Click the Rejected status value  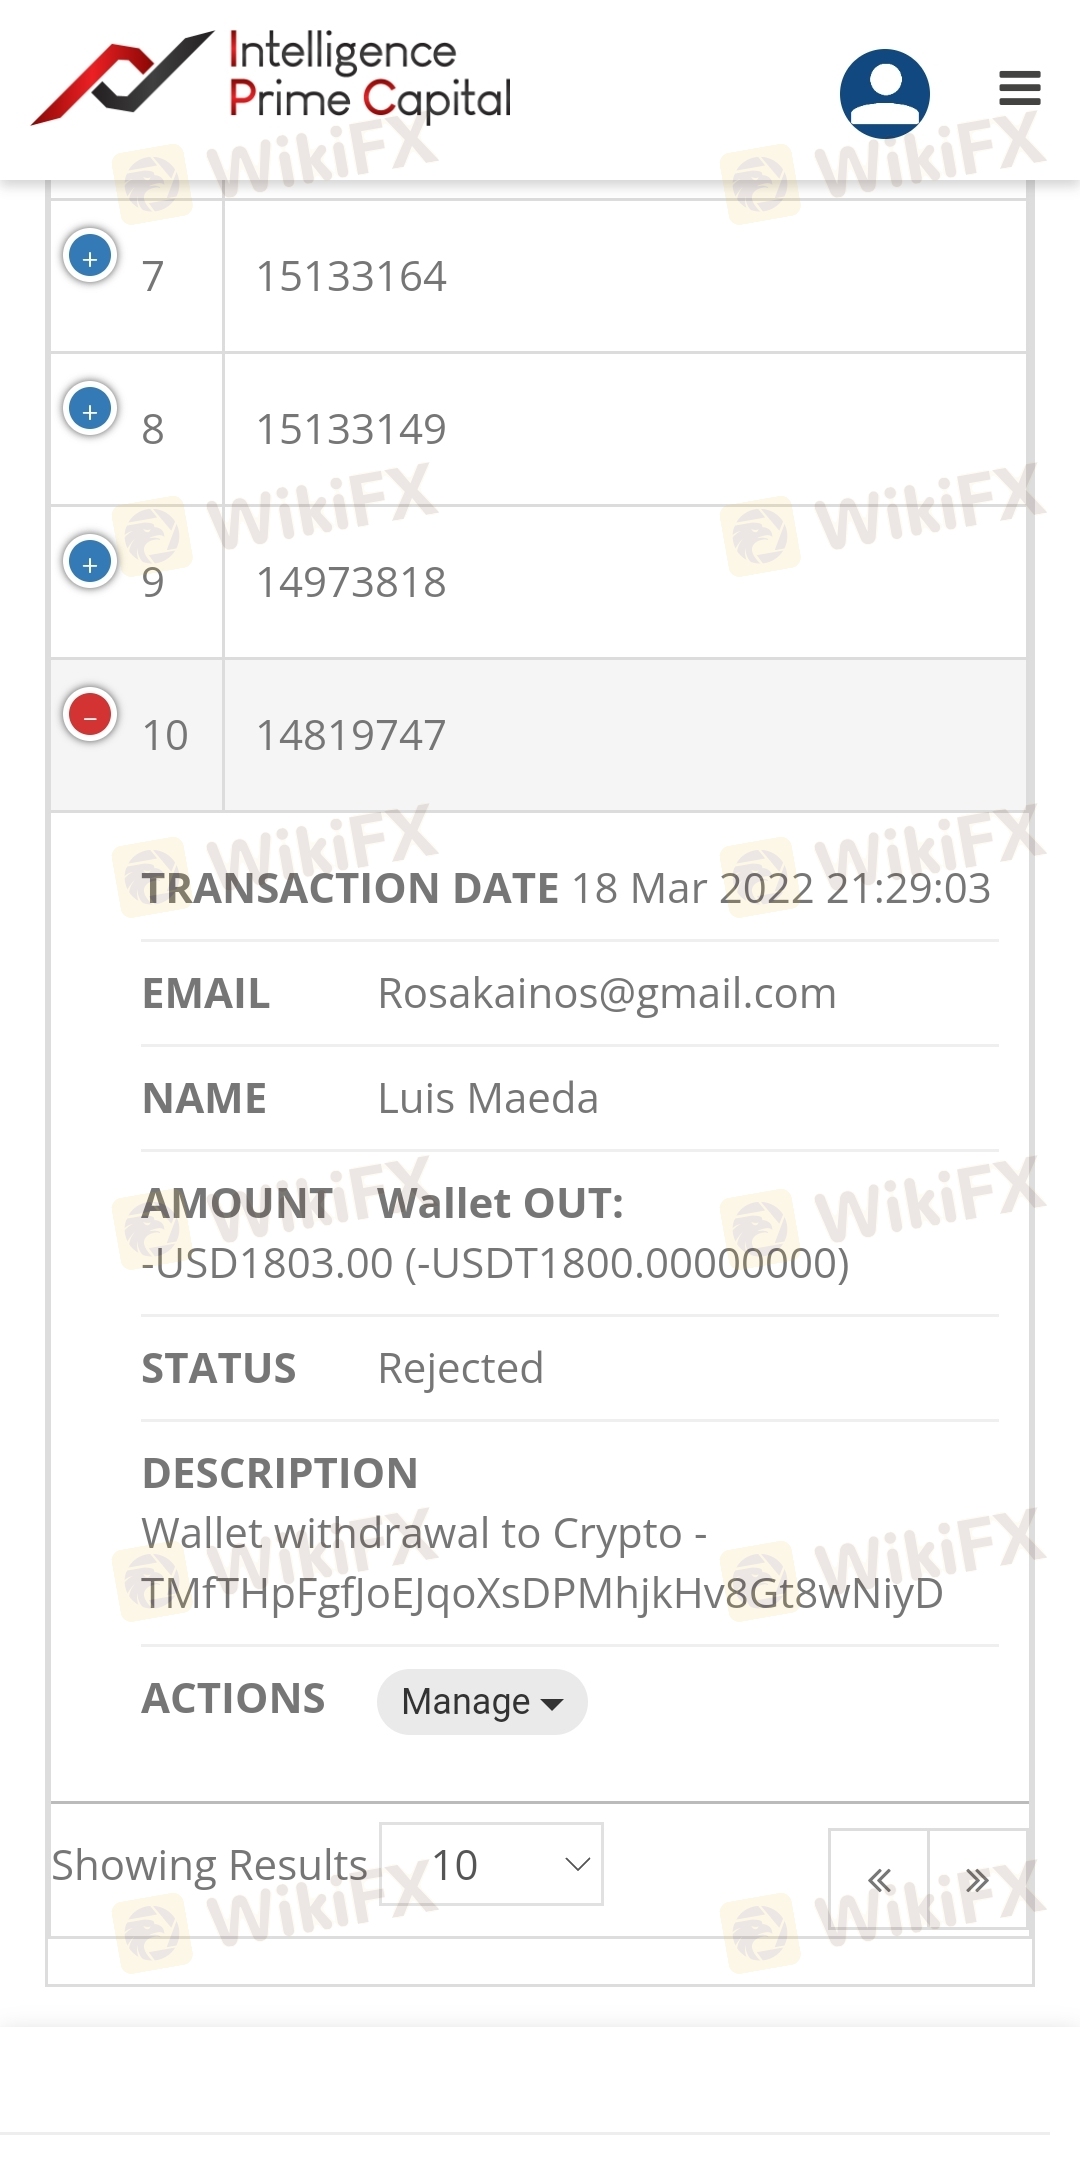click(x=460, y=1368)
